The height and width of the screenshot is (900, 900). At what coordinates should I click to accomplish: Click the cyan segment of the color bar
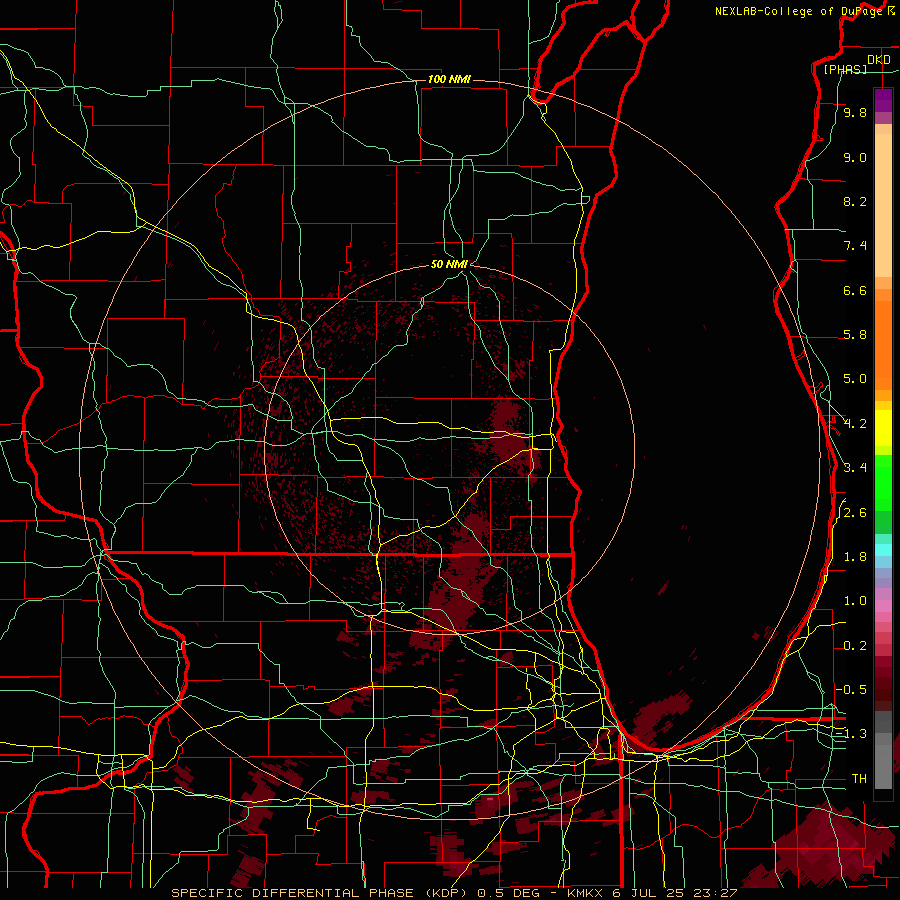click(883, 550)
